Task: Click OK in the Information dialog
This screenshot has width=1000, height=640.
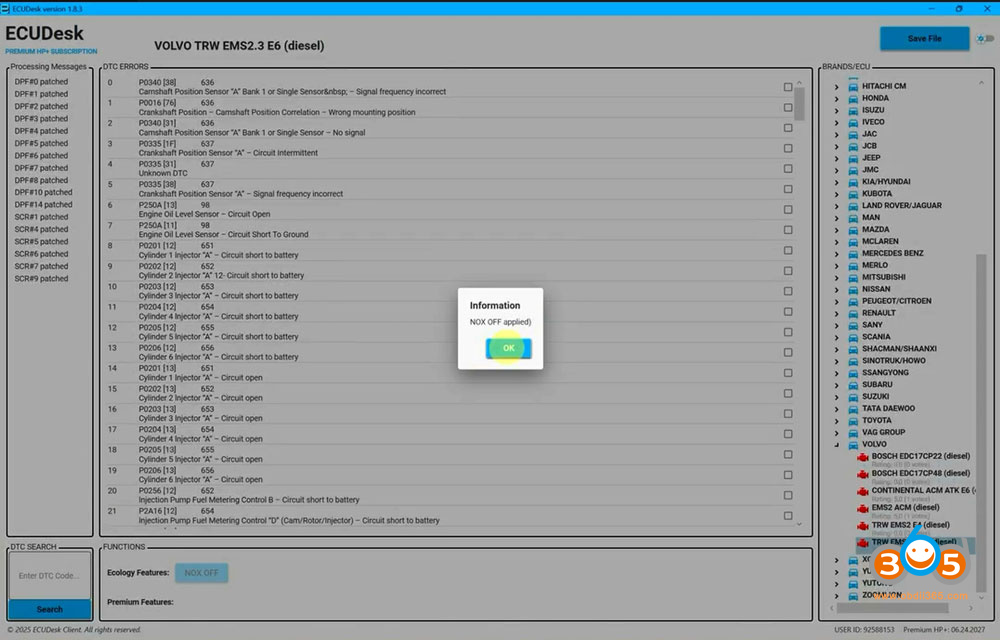Action: point(508,348)
